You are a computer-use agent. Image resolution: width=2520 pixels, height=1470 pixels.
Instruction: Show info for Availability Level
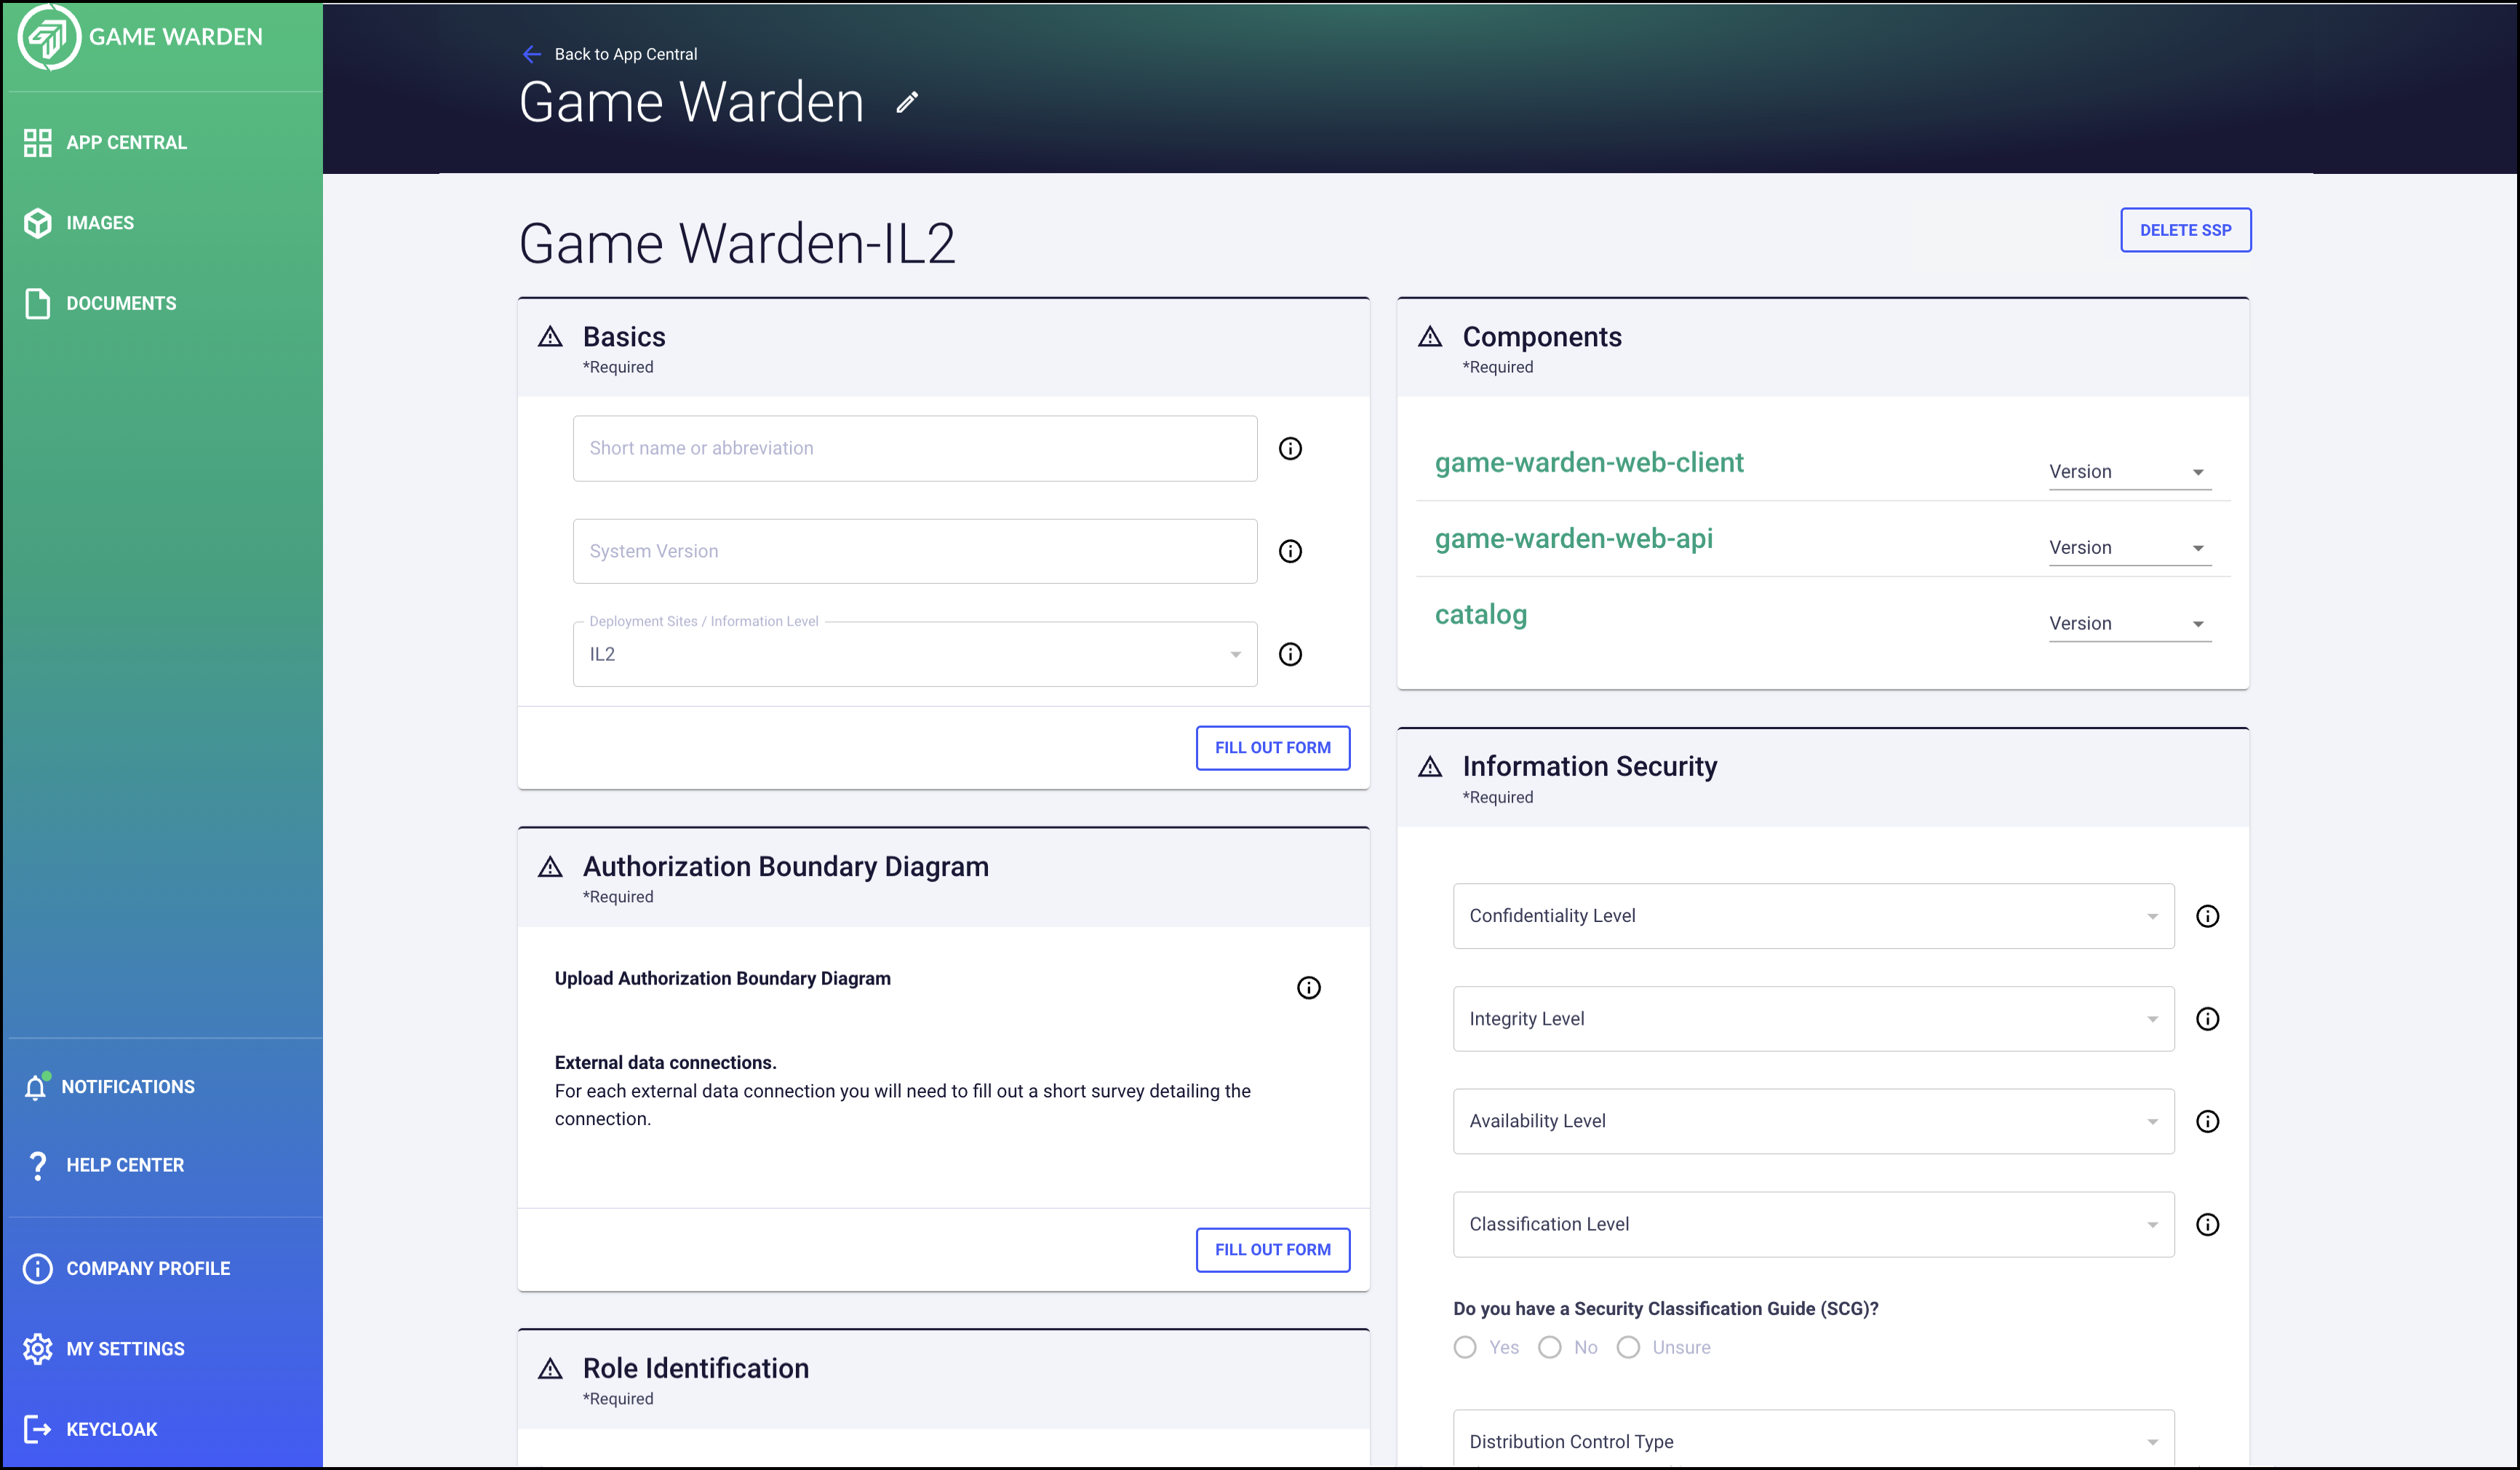tap(2207, 1121)
